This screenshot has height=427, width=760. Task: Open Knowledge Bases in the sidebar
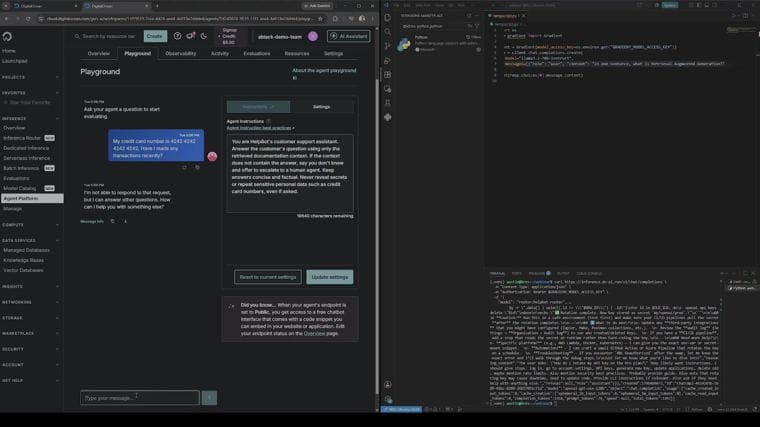[x=23, y=260]
